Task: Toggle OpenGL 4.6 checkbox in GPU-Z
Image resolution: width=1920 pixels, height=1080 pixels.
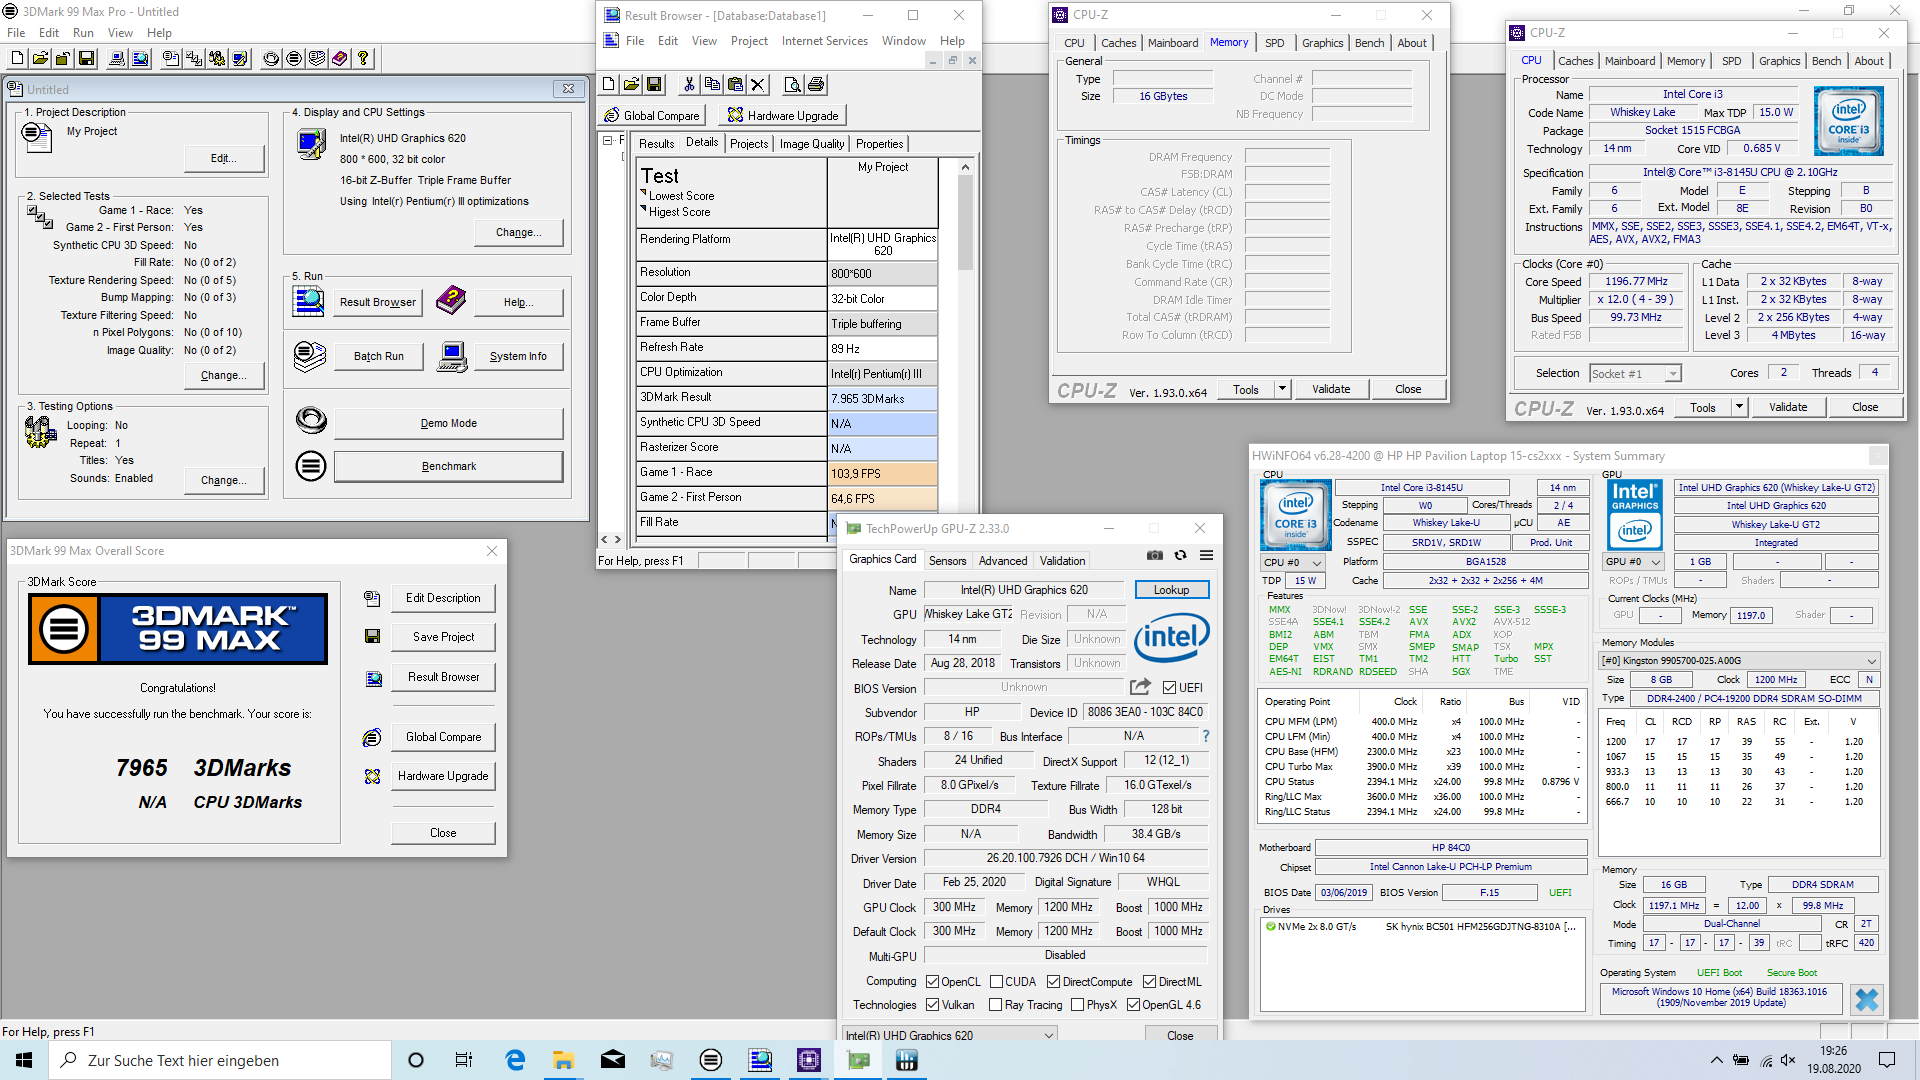Action: pyautogui.click(x=1133, y=1005)
